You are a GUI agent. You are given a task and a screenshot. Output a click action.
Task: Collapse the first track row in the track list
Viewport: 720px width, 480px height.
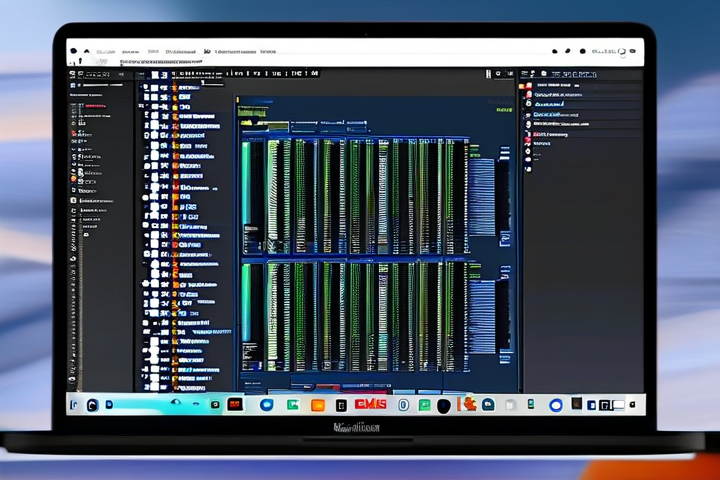point(146,88)
